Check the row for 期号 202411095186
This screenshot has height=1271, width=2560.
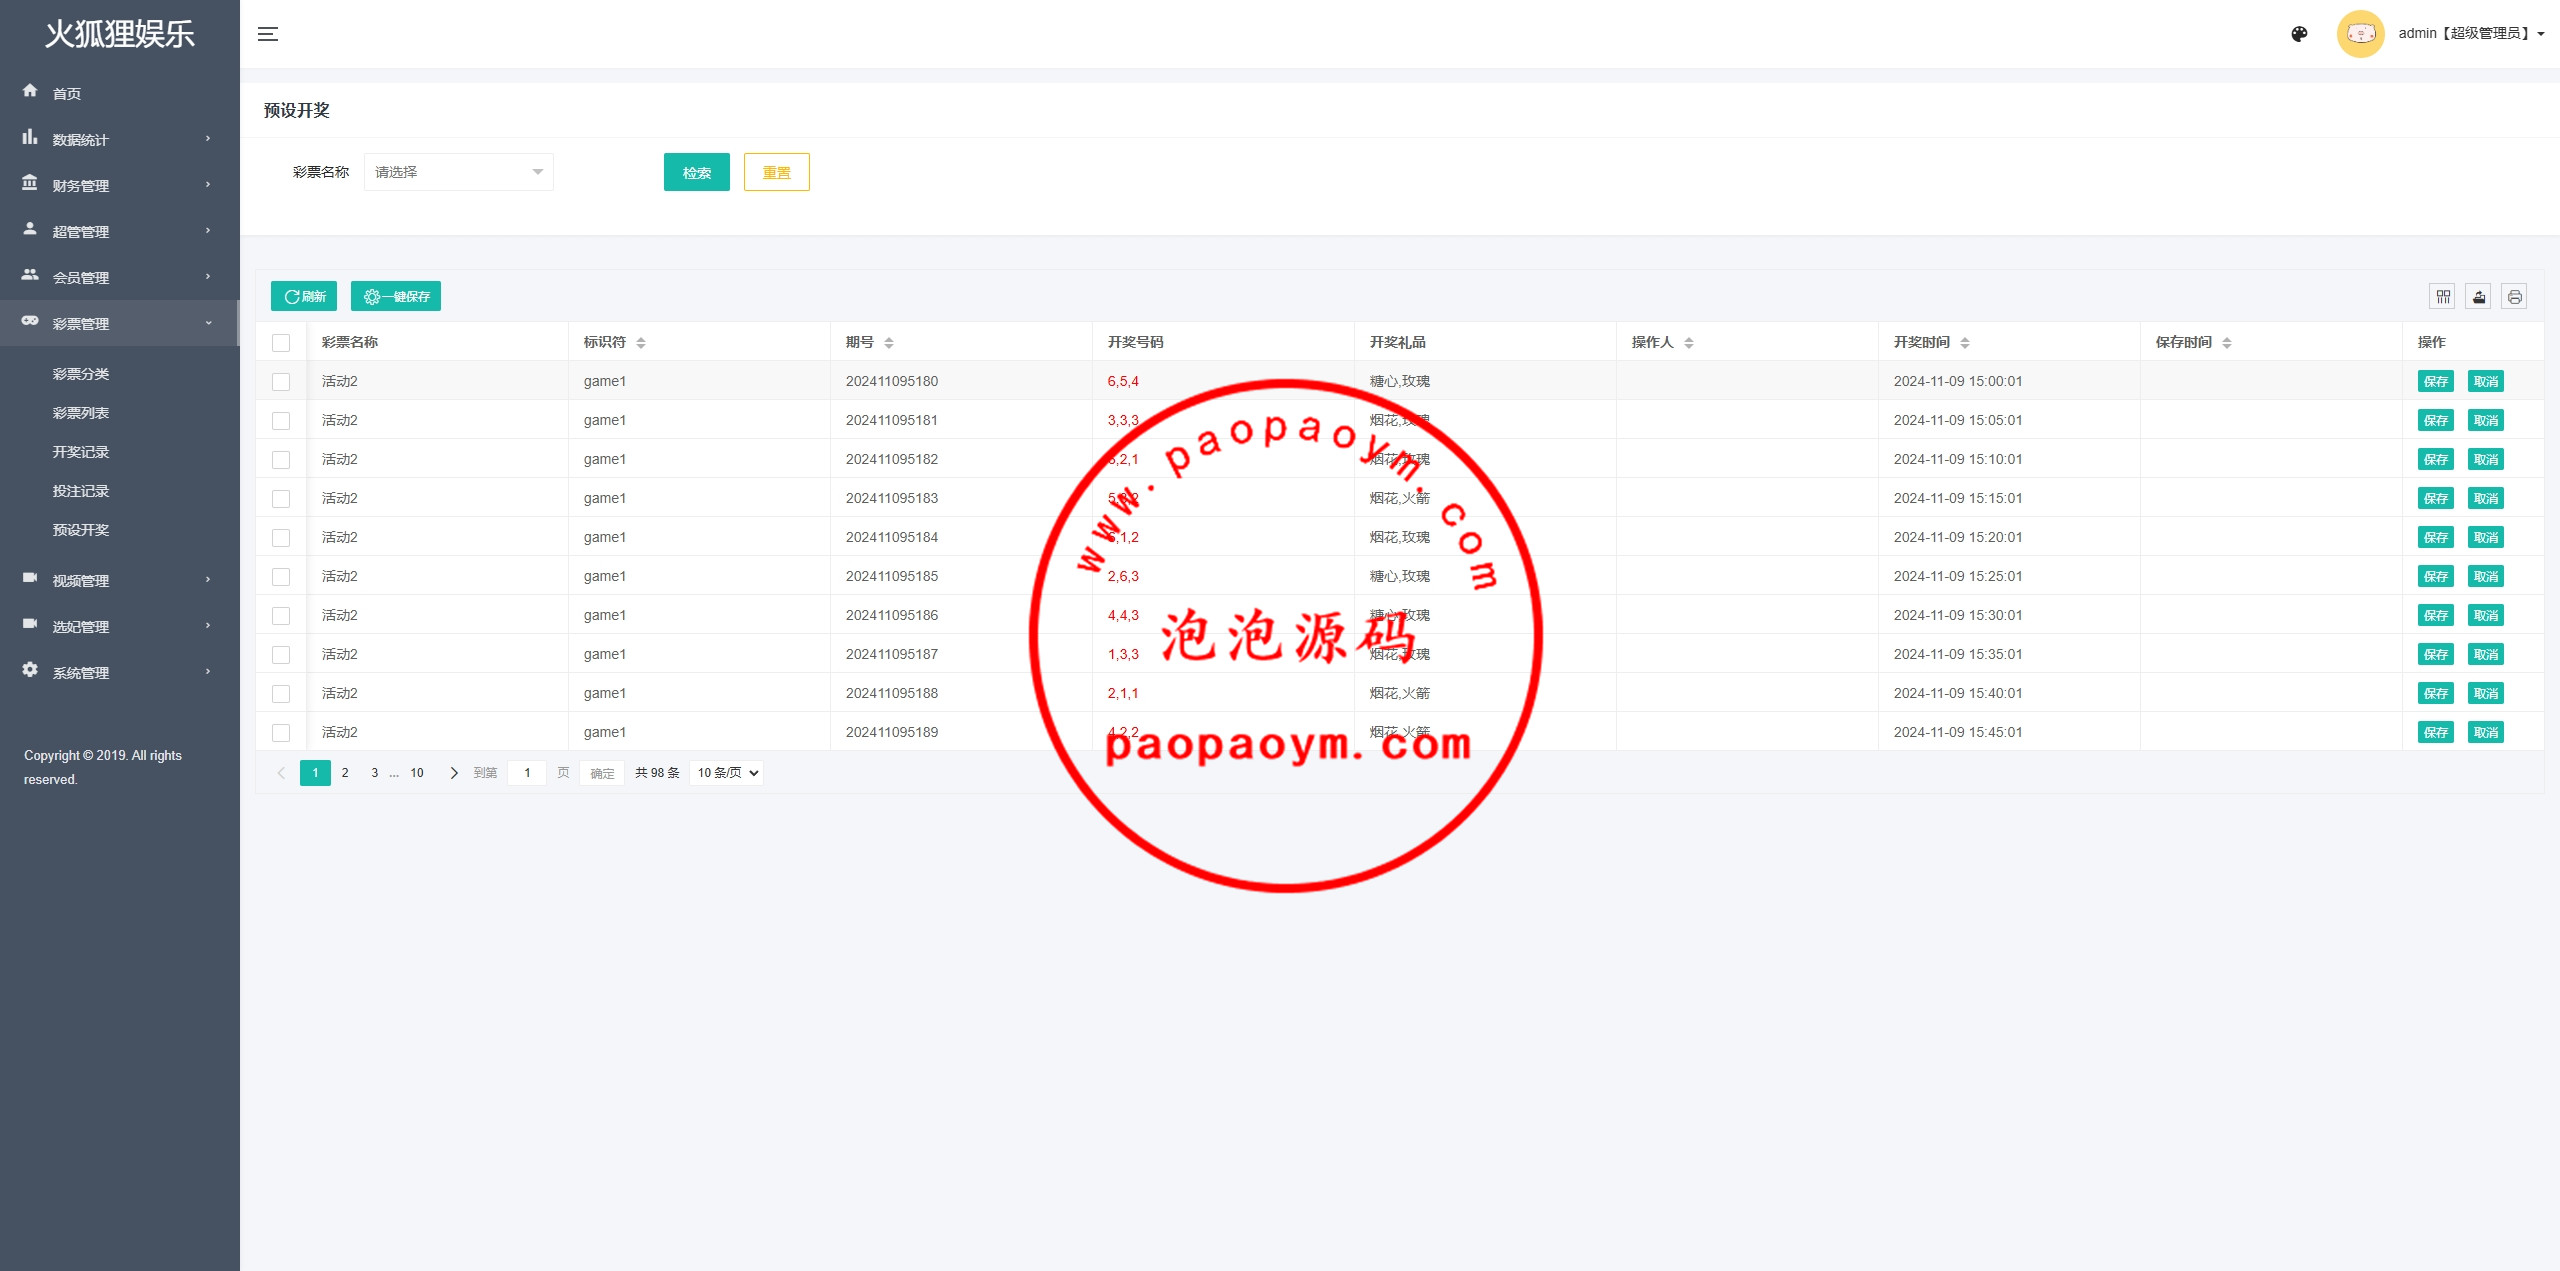coord(281,616)
